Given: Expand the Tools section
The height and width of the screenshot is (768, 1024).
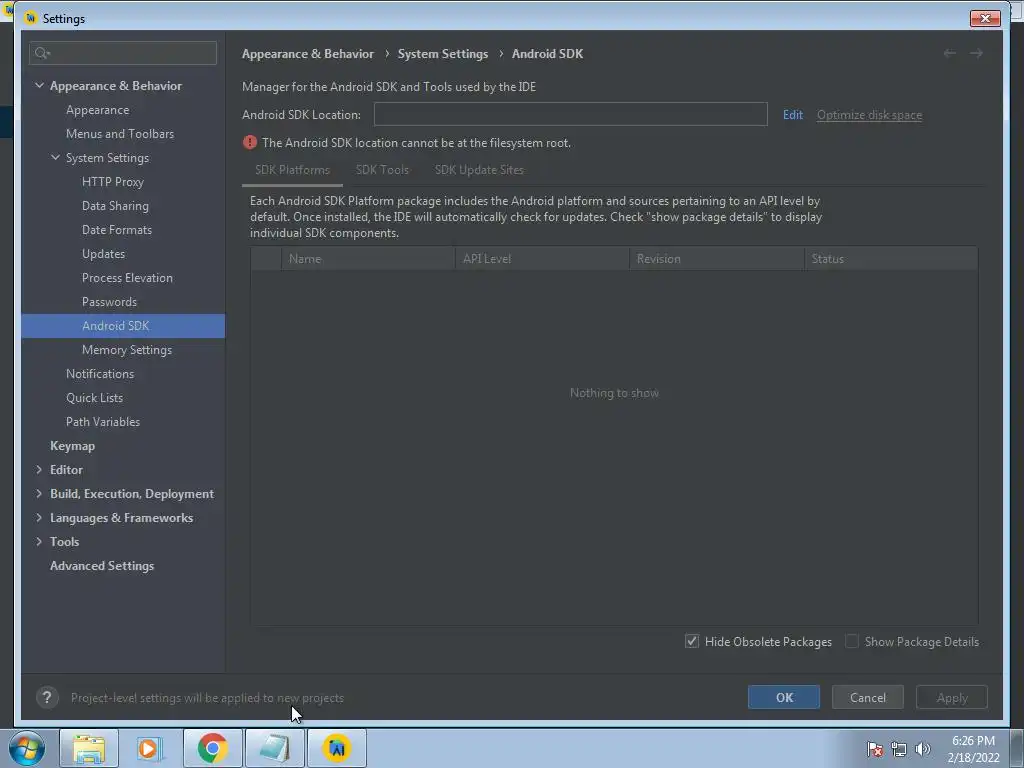Looking at the screenshot, I should point(39,541).
